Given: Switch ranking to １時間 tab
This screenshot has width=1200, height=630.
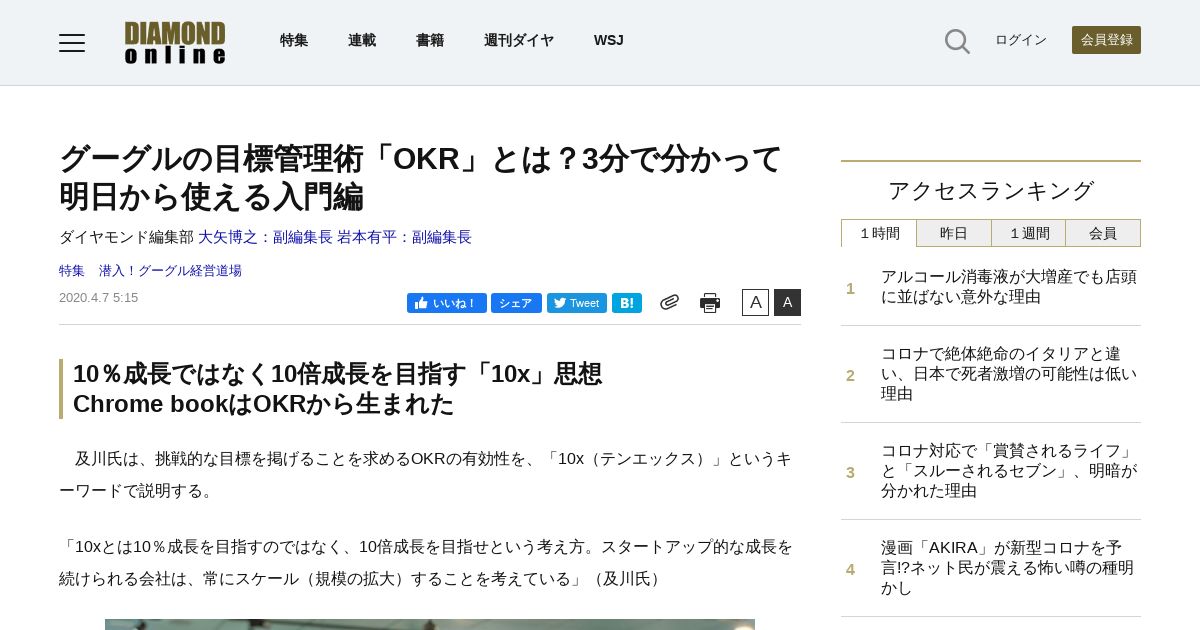Looking at the screenshot, I should pos(879,233).
